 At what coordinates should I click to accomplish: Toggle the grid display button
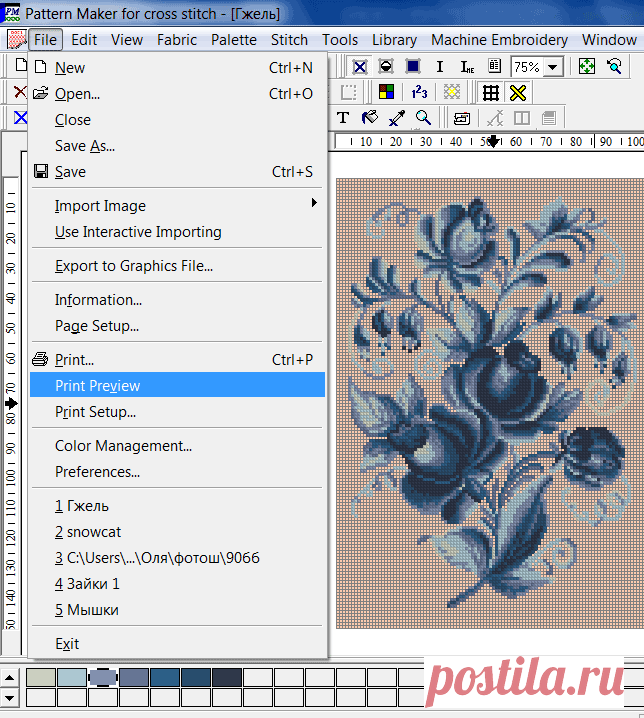[x=490, y=93]
